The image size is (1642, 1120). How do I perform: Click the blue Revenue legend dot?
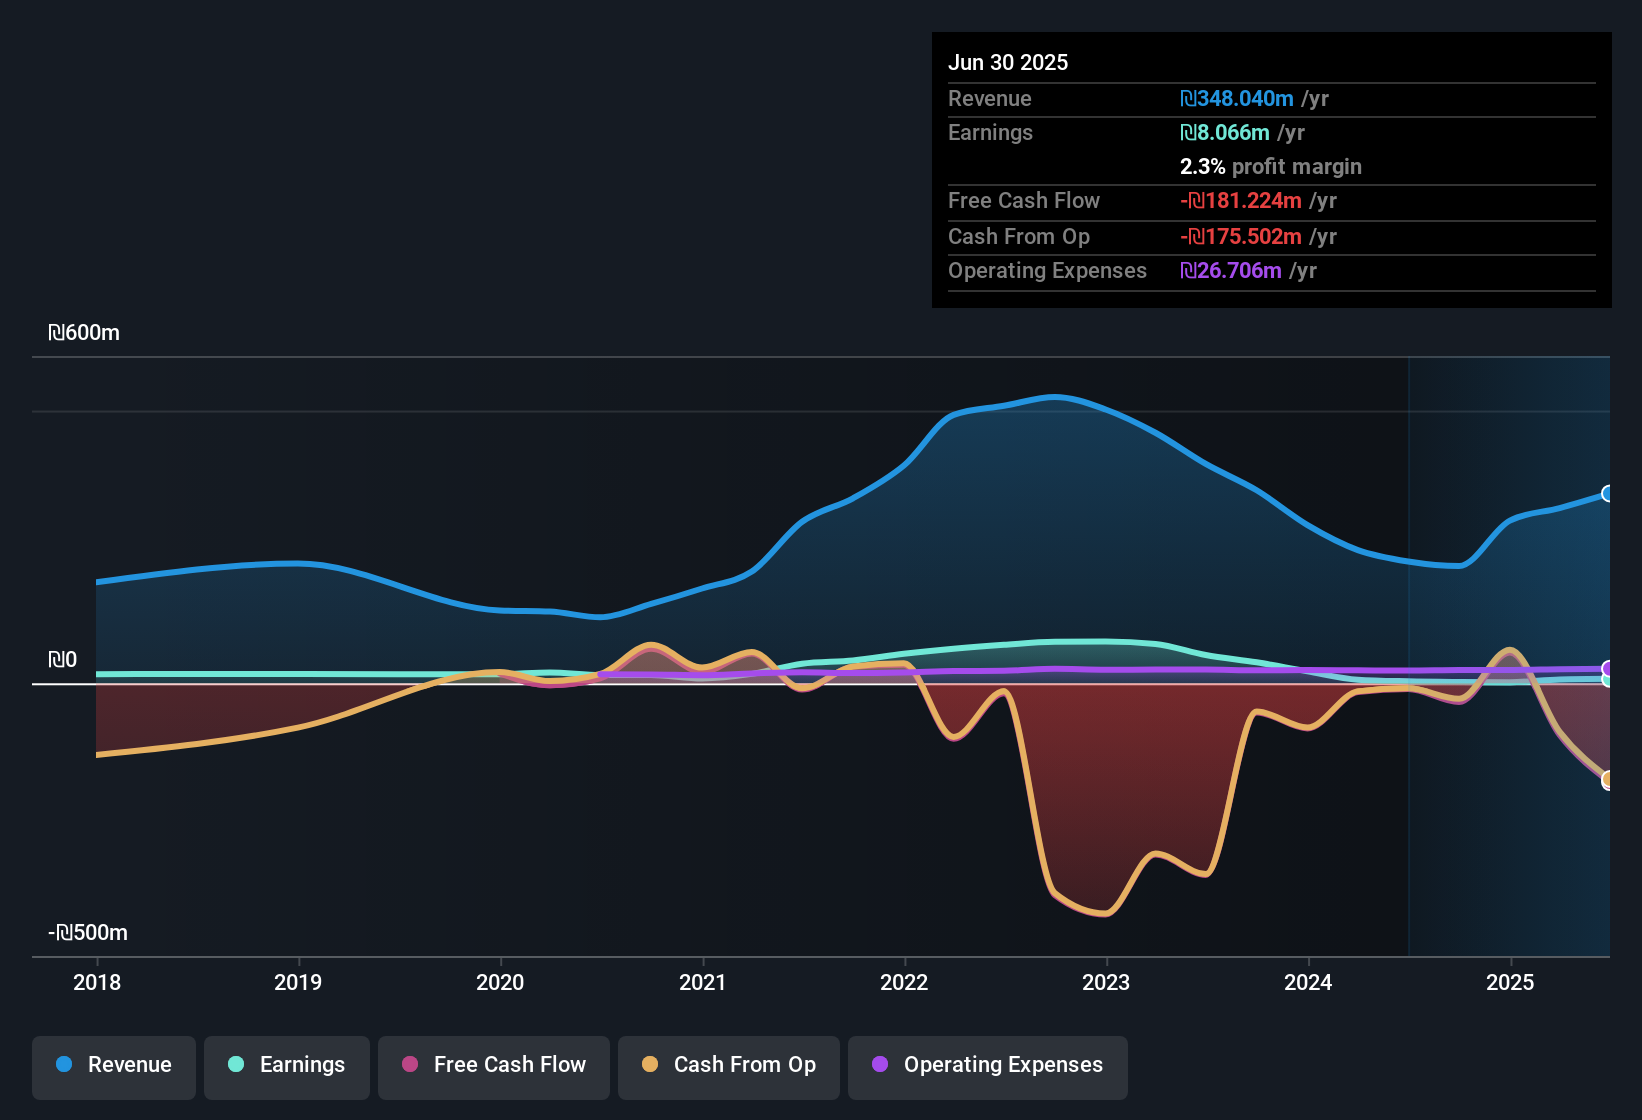click(x=63, y=1065)
